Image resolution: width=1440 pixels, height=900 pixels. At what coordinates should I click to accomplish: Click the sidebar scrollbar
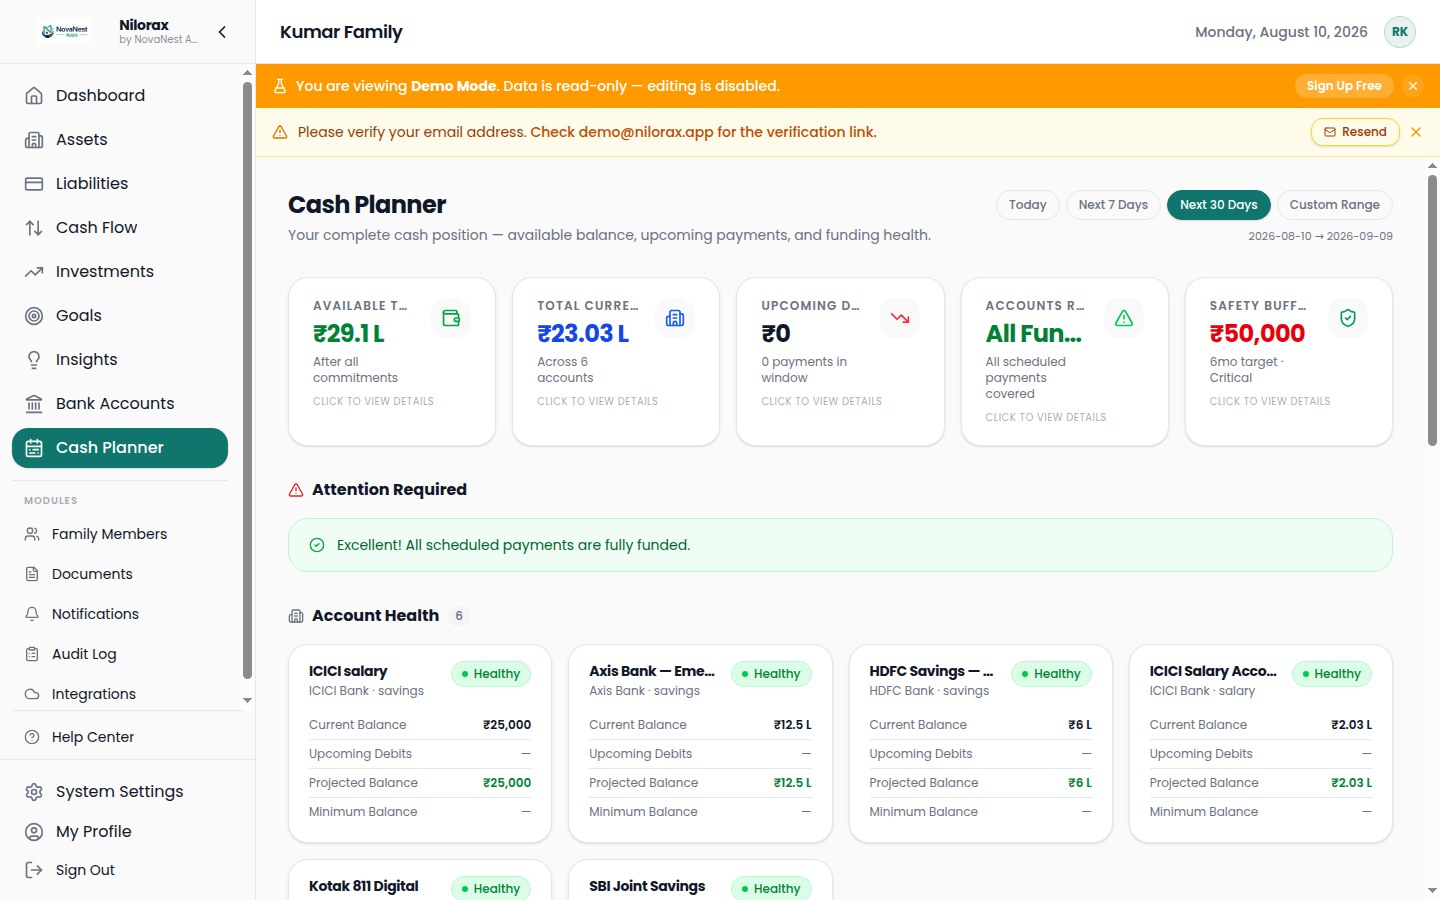(x=247, y=380)
